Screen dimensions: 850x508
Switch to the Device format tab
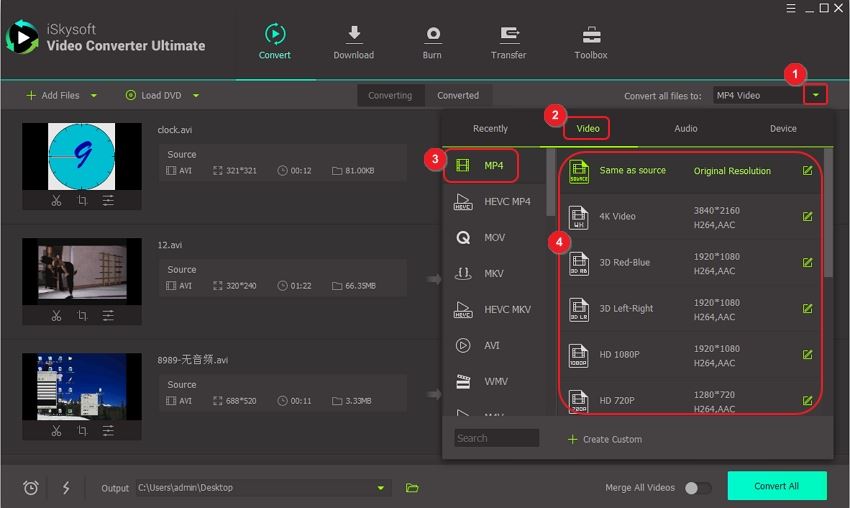pyautogui.click(x=783, y=129)
